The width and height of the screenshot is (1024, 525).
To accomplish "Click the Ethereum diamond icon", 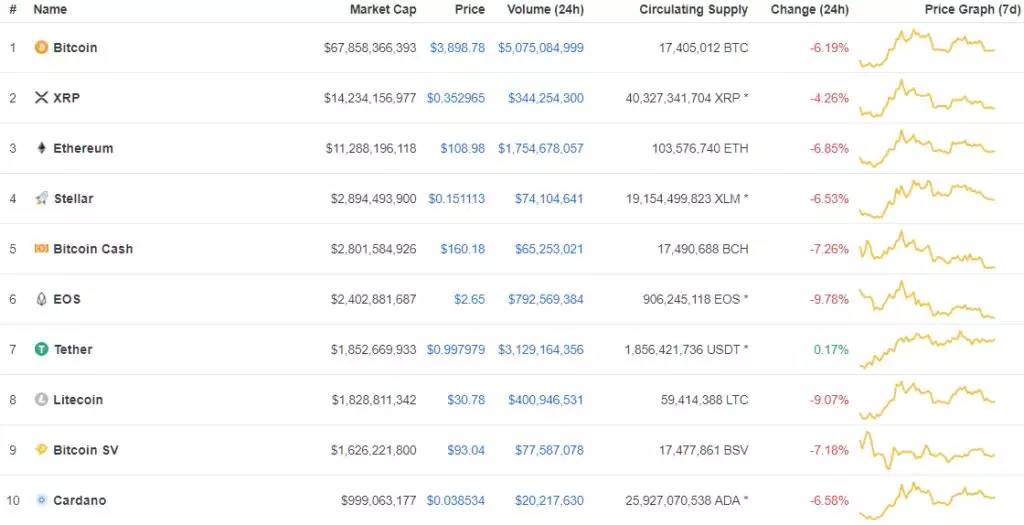I will point(41,148).
